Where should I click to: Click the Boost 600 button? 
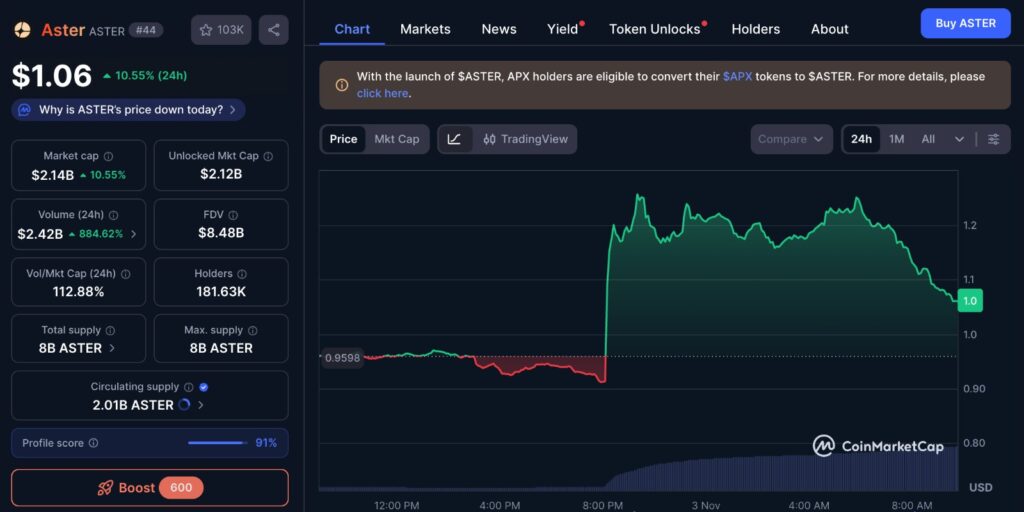[x=150, y=488]
